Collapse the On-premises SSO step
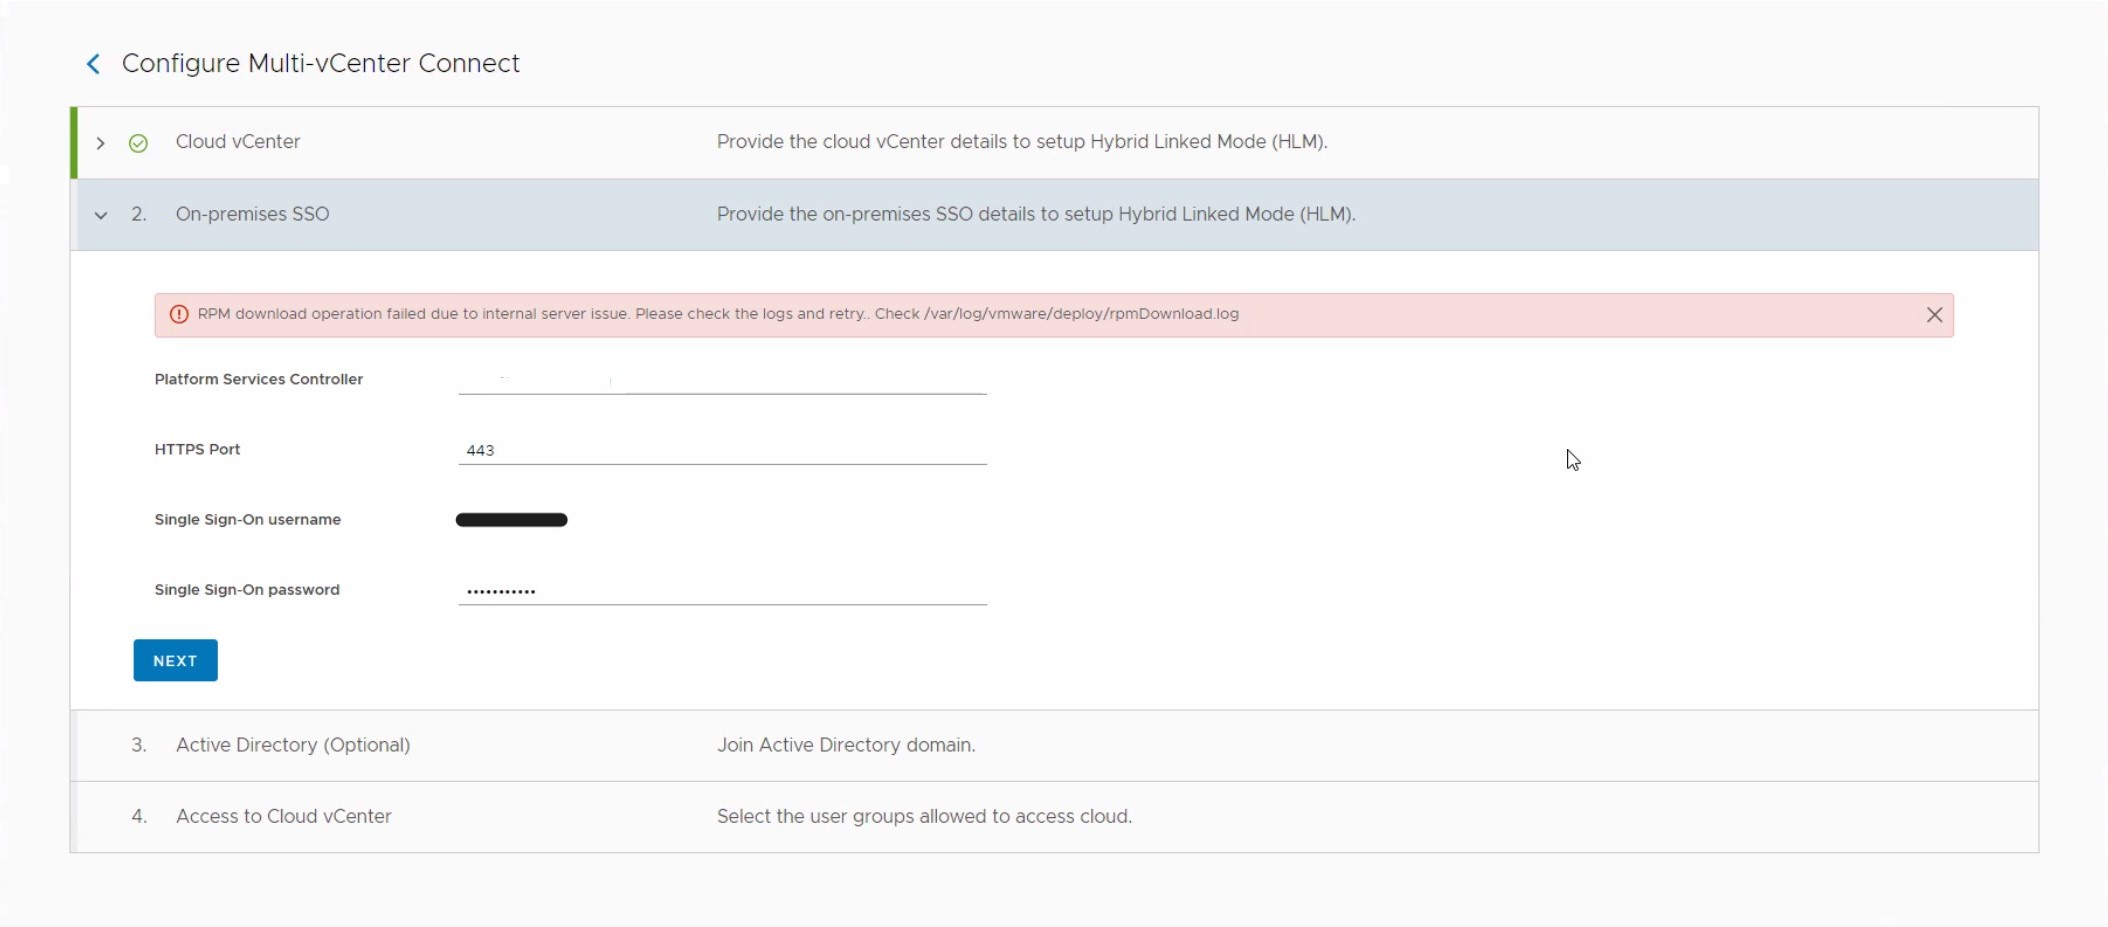This screenshot has height=927, width=2108. coord(100,215)
